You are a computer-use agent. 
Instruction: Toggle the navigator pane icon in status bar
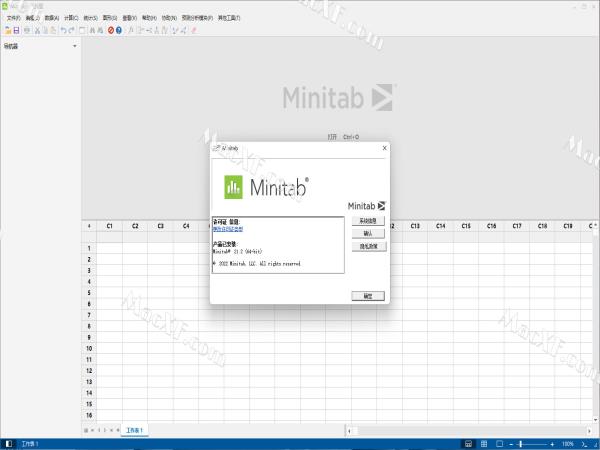tap(9, 444)
